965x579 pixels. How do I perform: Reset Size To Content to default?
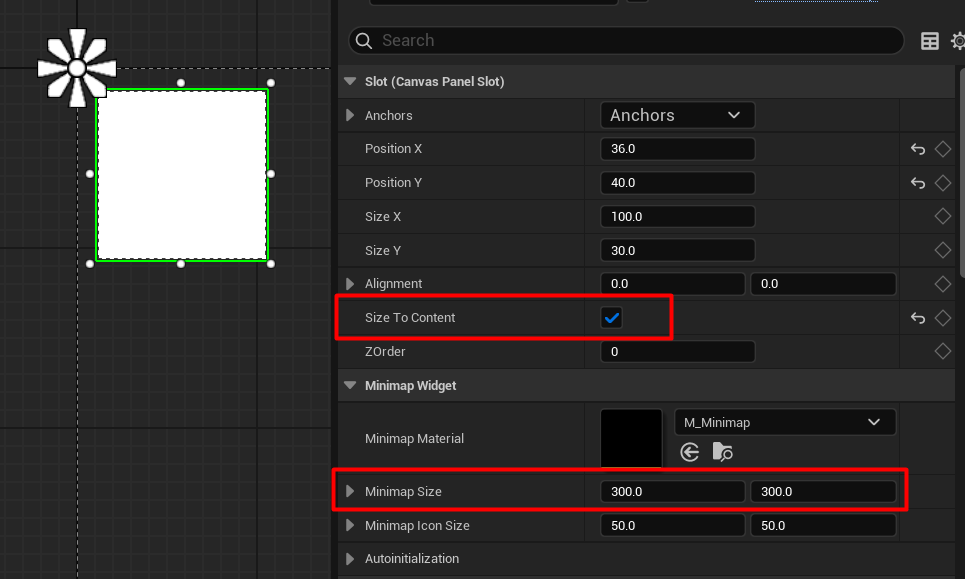(x=917, y=318)
